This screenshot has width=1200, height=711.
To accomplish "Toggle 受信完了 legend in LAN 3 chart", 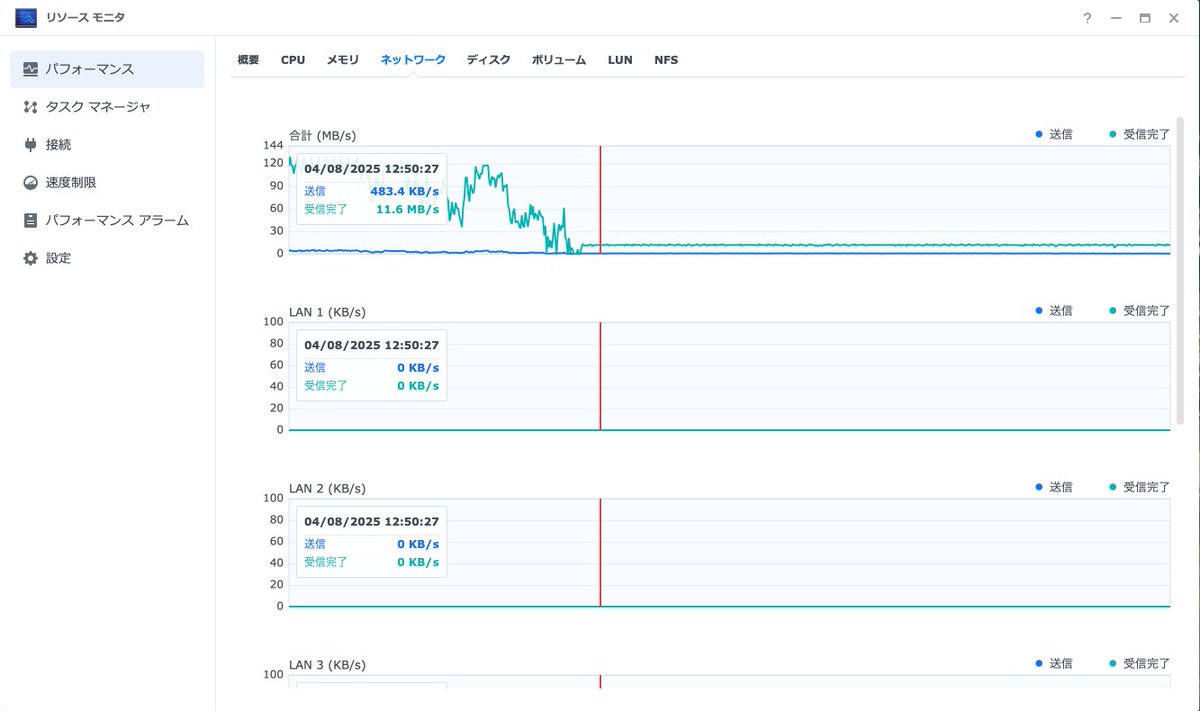I will tap(1139, 664).
